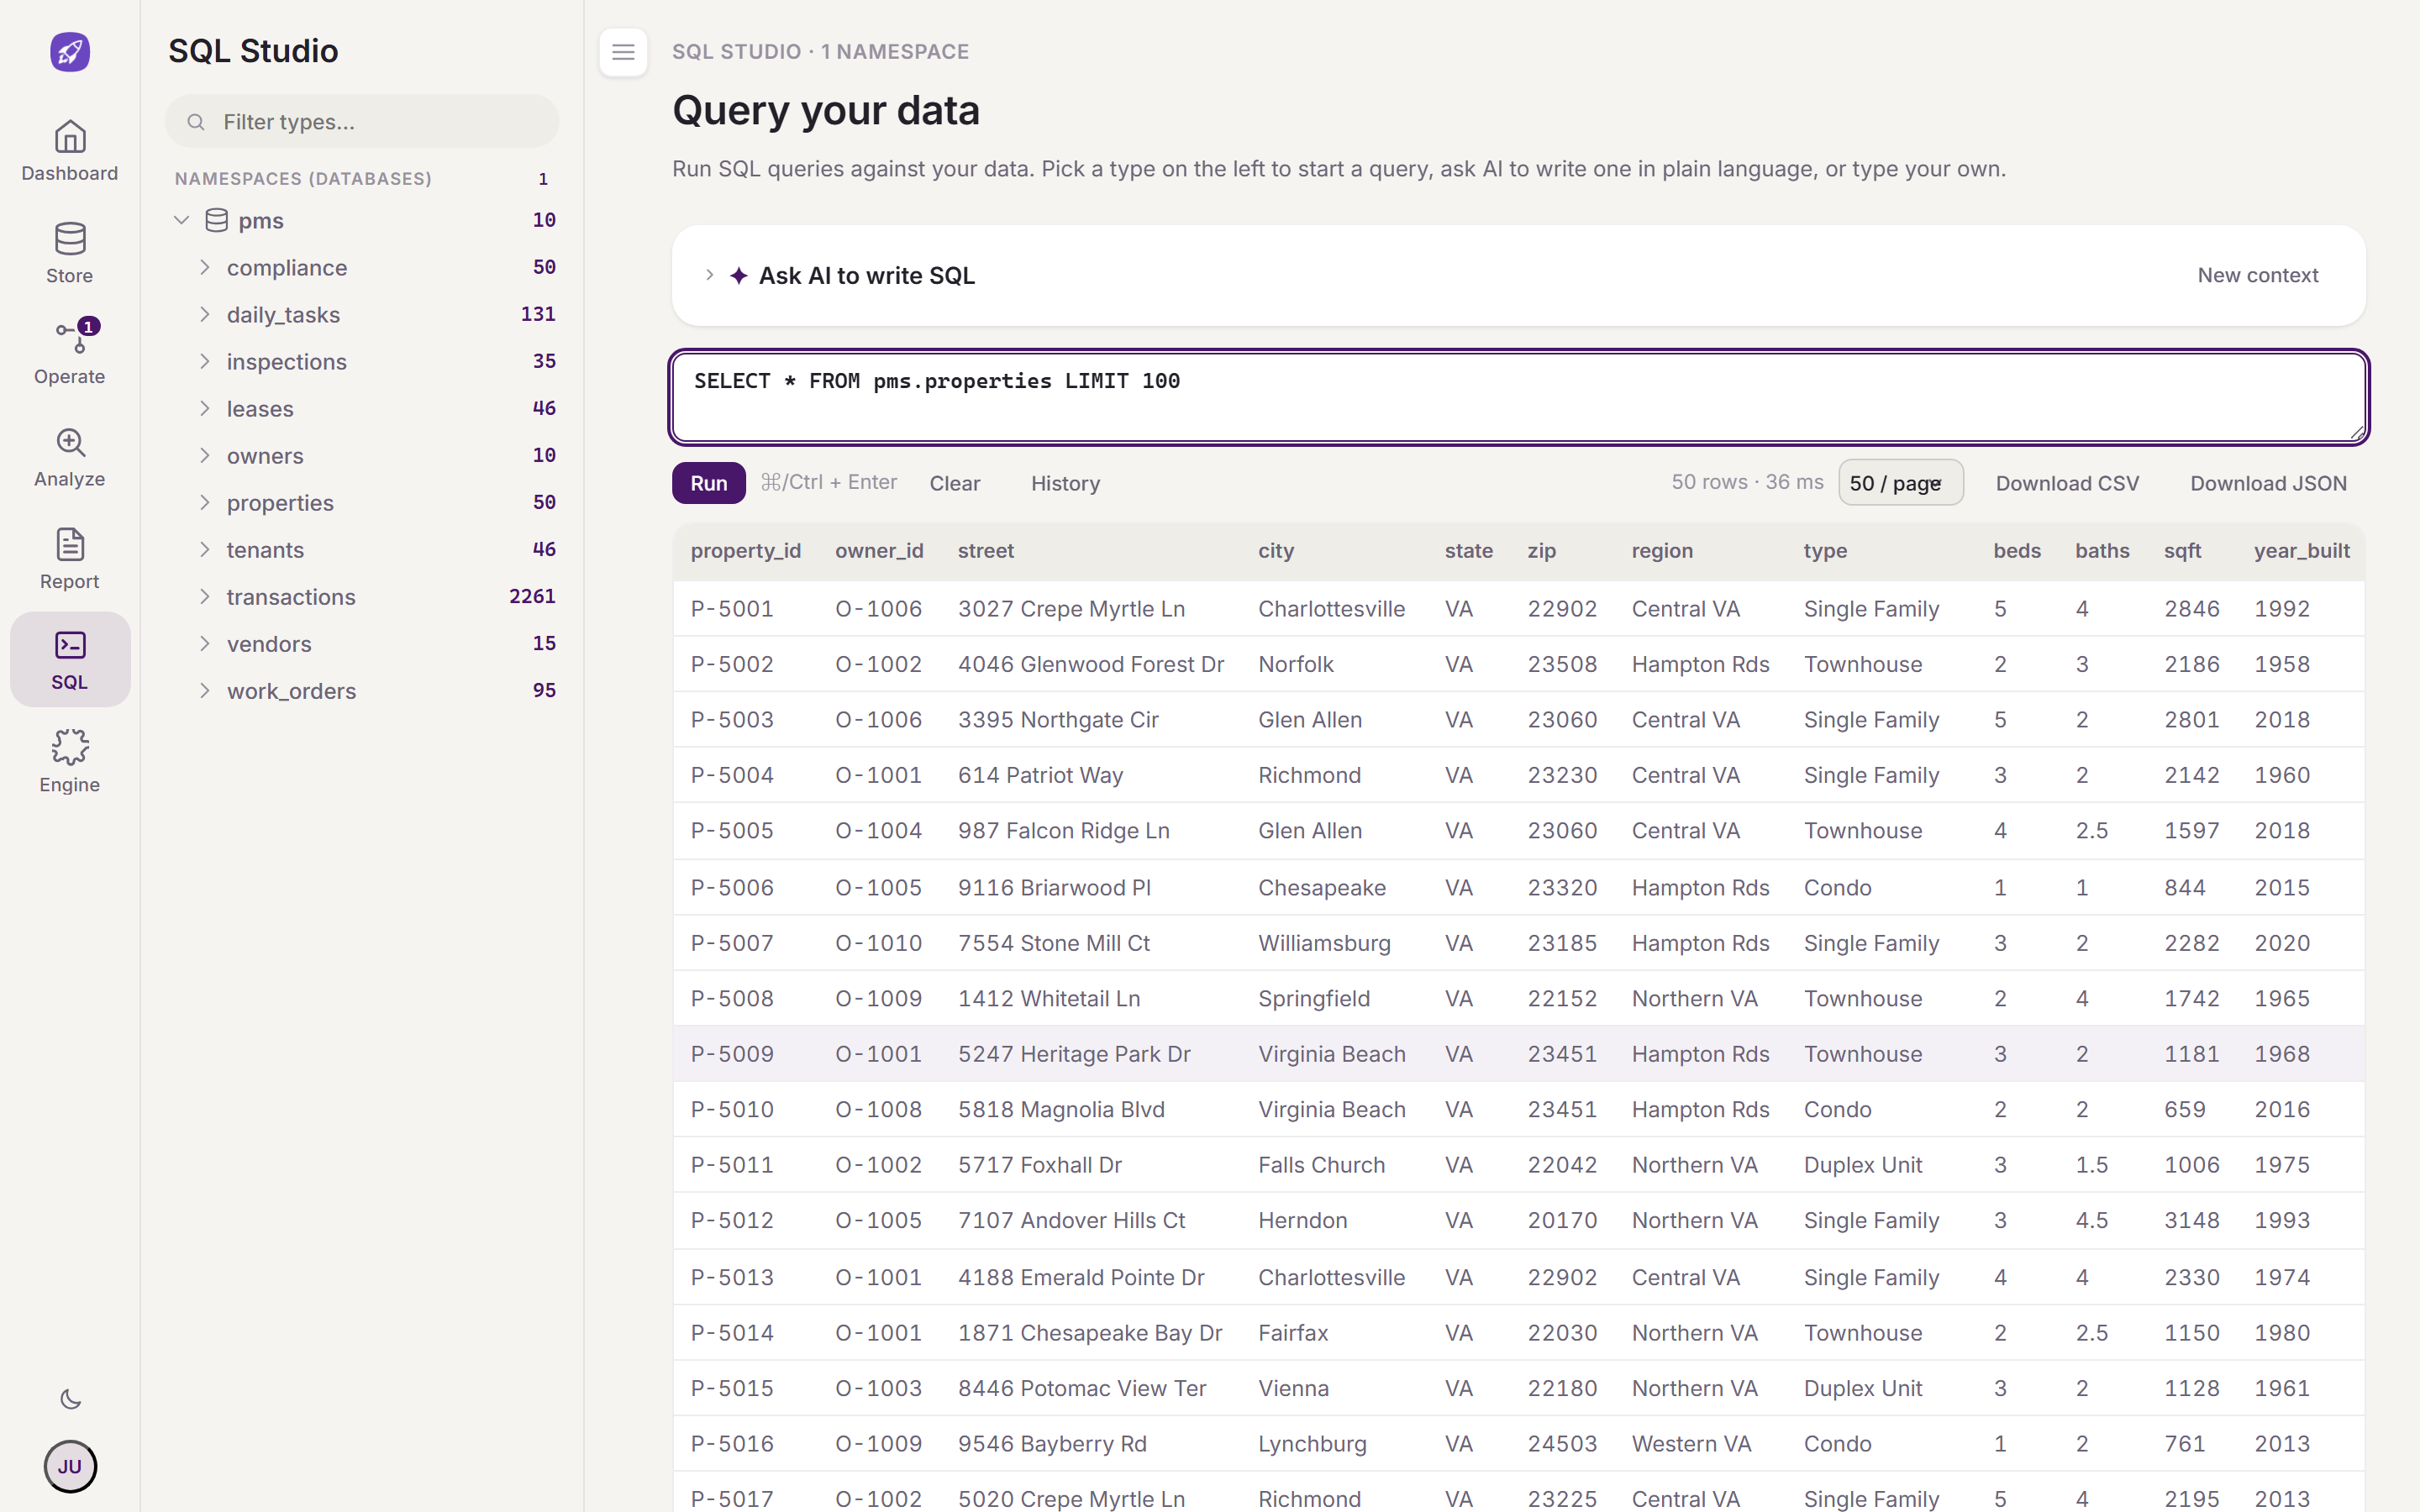The height and width of the screenshot is (1512, 2420).
Task: Click the owner_id column header
Action: coord(879,551)
